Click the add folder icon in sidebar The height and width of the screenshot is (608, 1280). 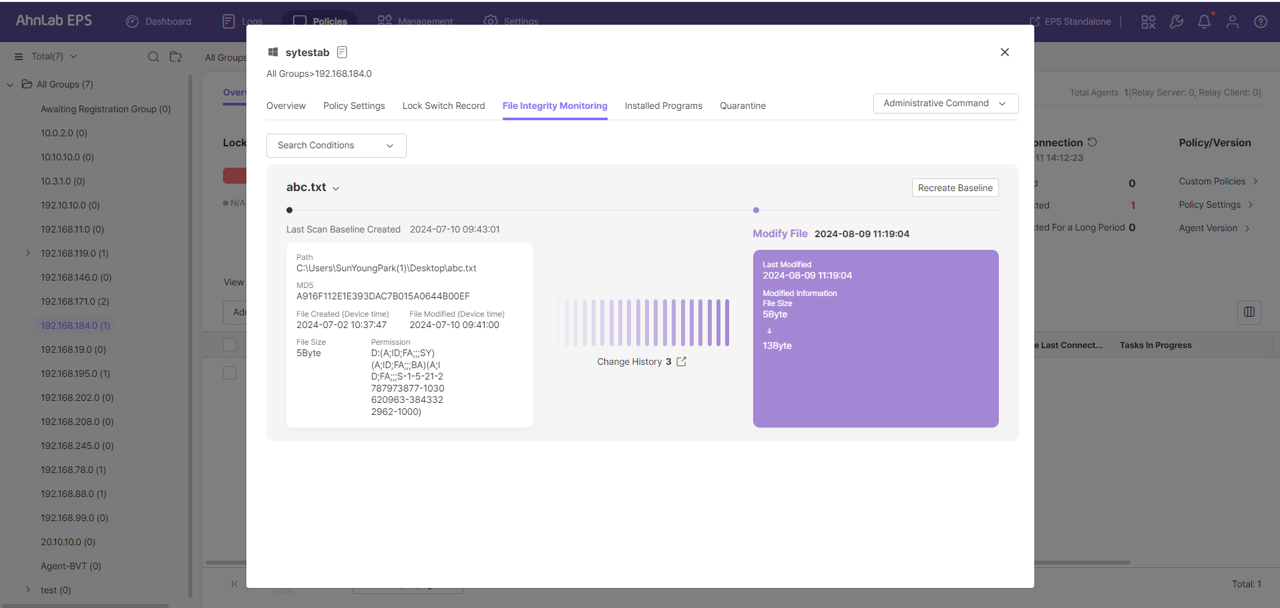[x=176, y=57]
